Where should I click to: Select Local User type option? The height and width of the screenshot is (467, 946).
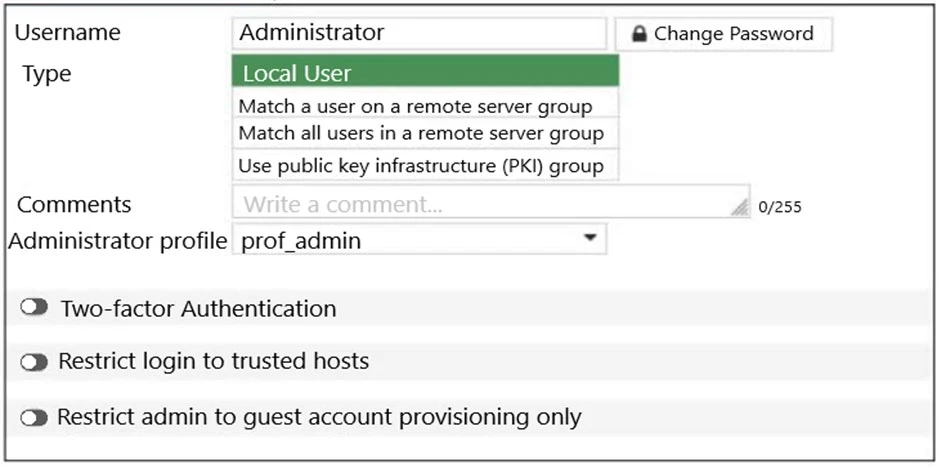425,73
